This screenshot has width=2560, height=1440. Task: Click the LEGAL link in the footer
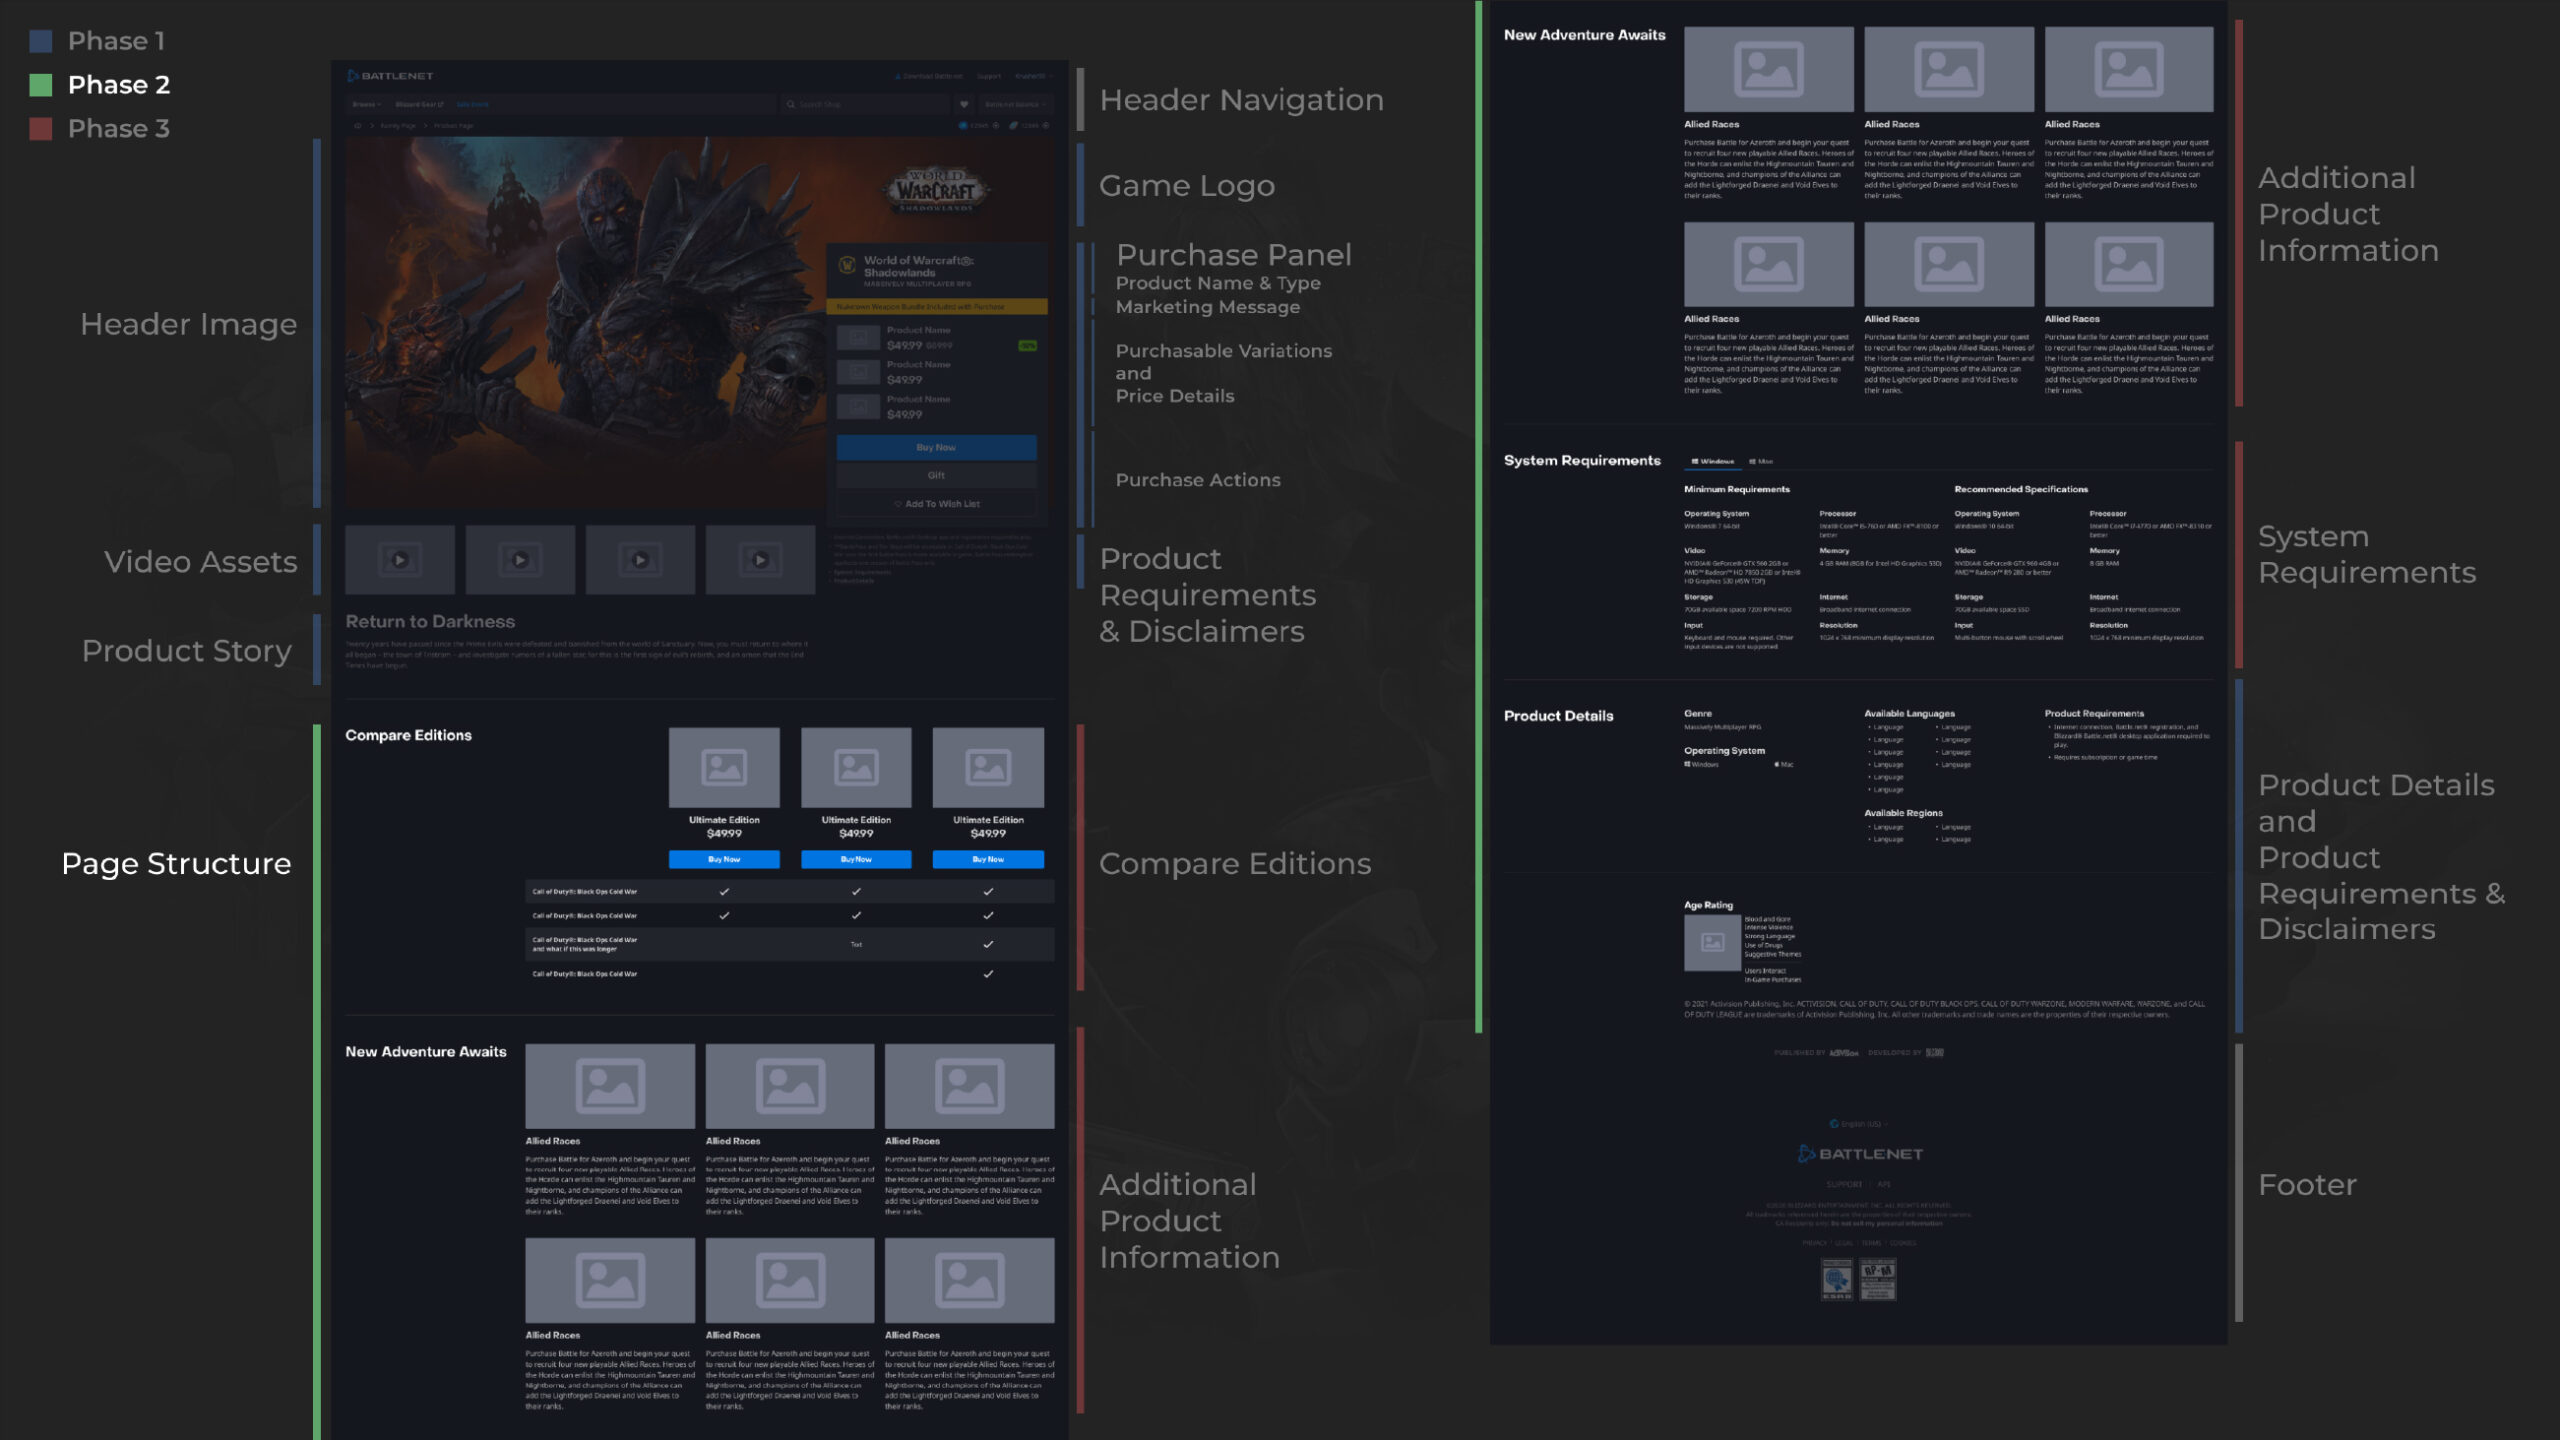point(1844,1243)
